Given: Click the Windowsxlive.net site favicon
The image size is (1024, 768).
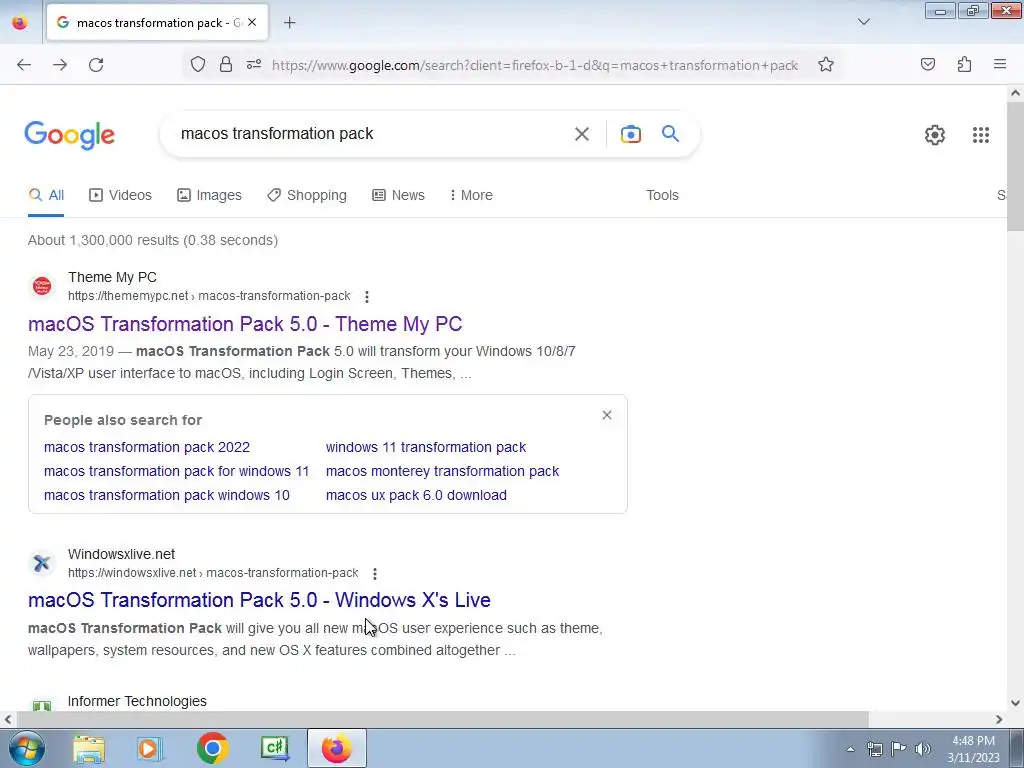Looking at the screenshot, I should 42,563.
